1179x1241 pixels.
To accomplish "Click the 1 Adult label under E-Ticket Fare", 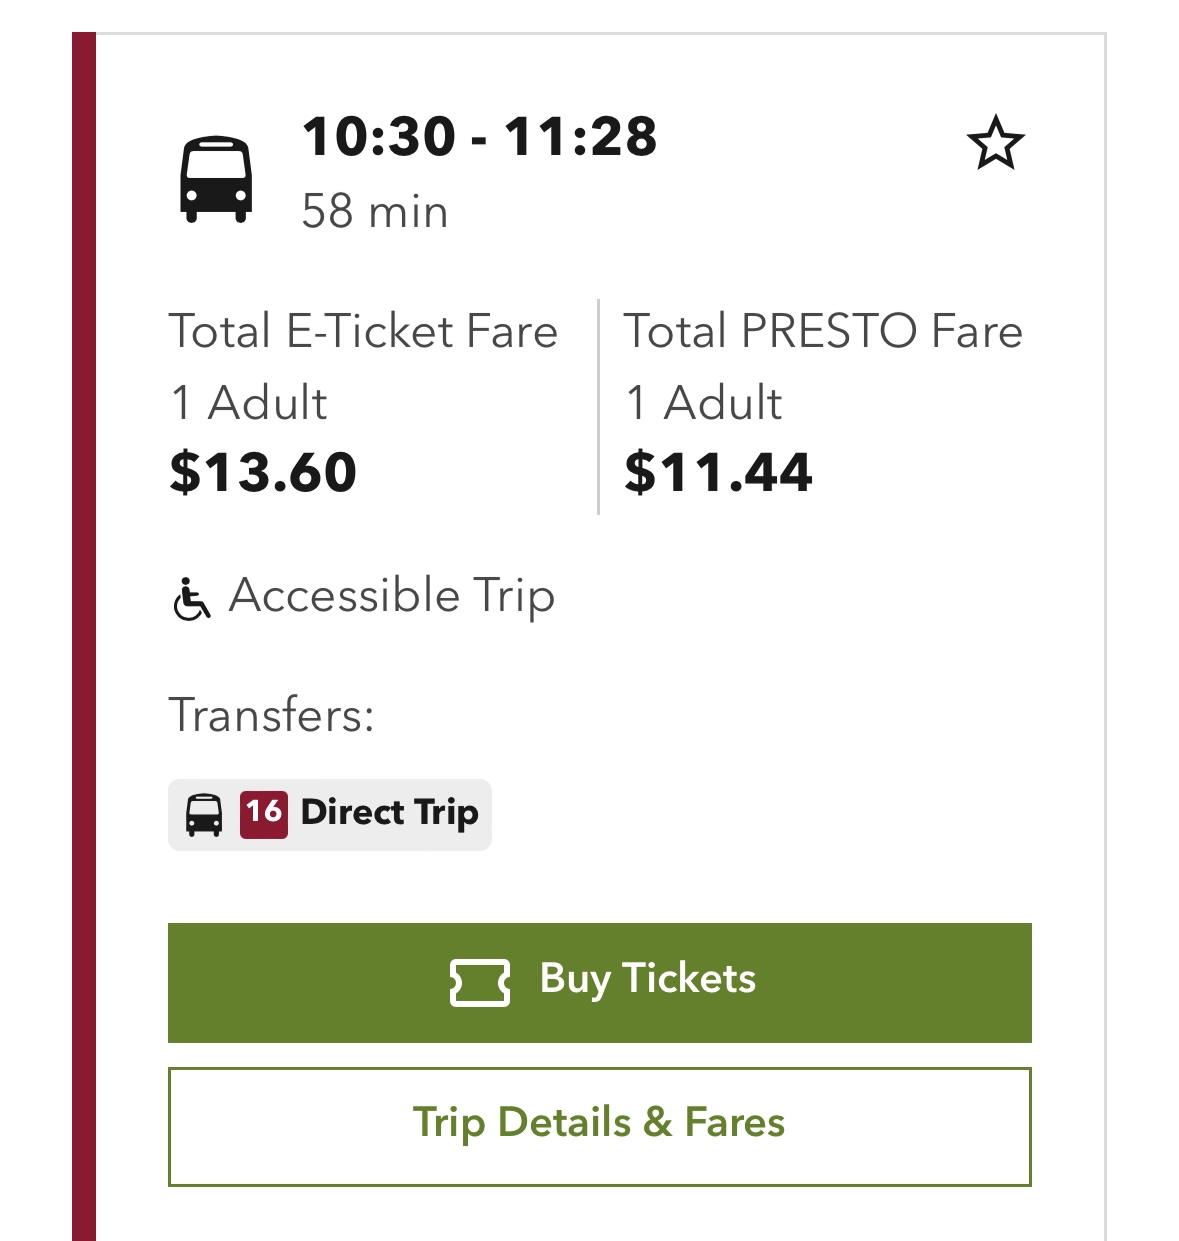I will pos(249,403).
